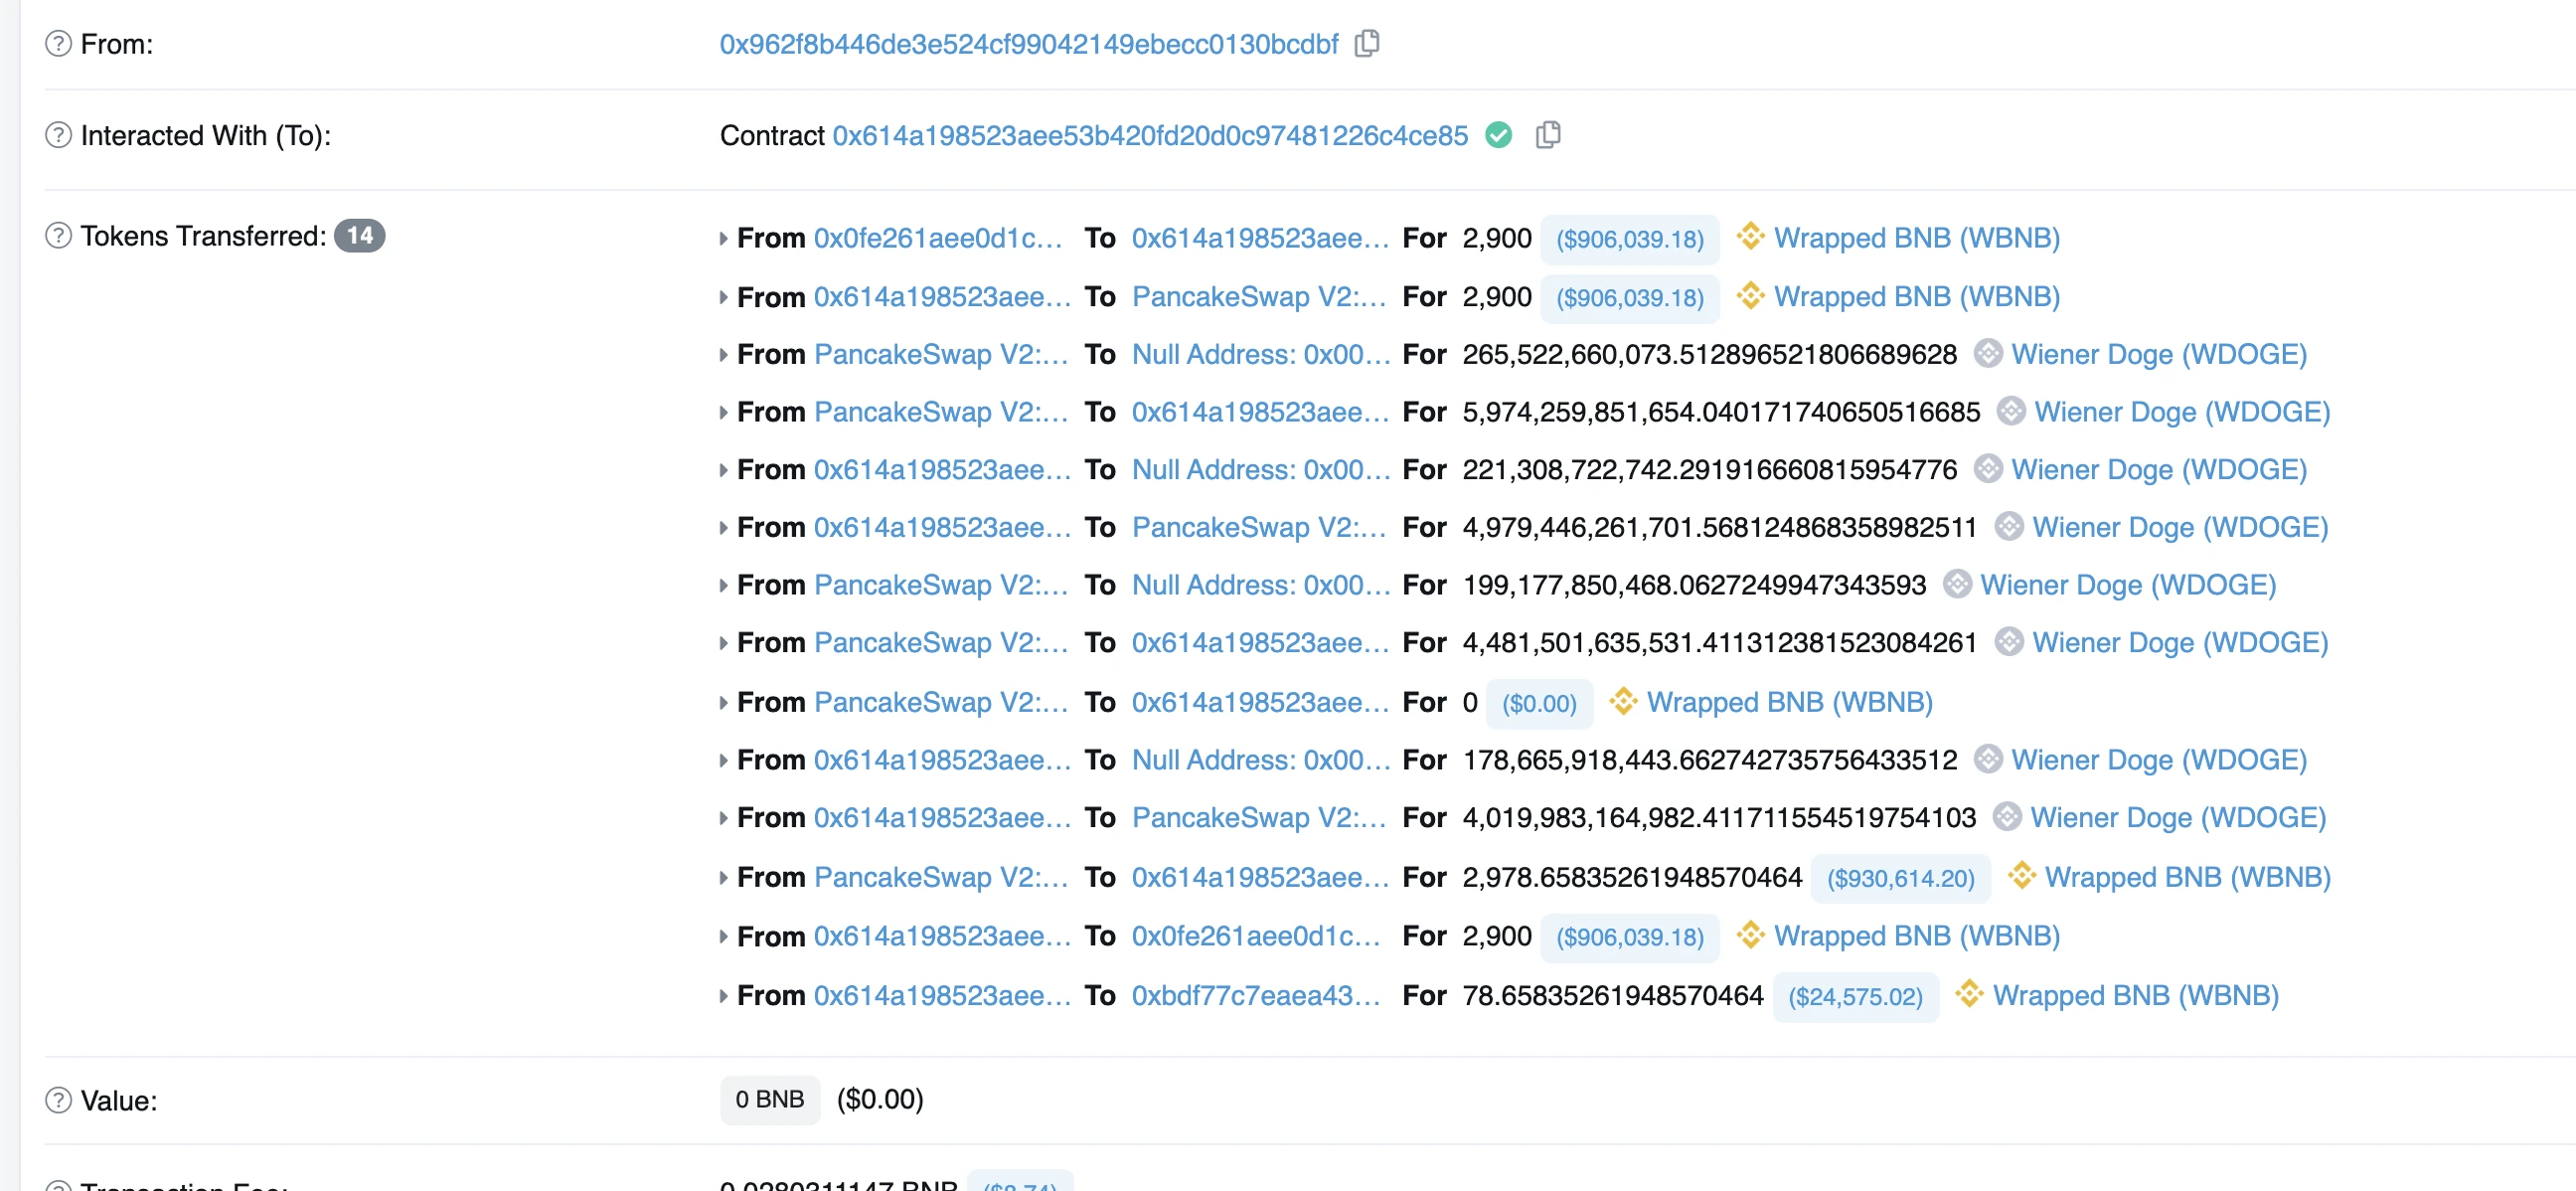Click help icon next to Tokens Transferred
Screen dimensions: 2576x1191
click(x=58, y=236)
